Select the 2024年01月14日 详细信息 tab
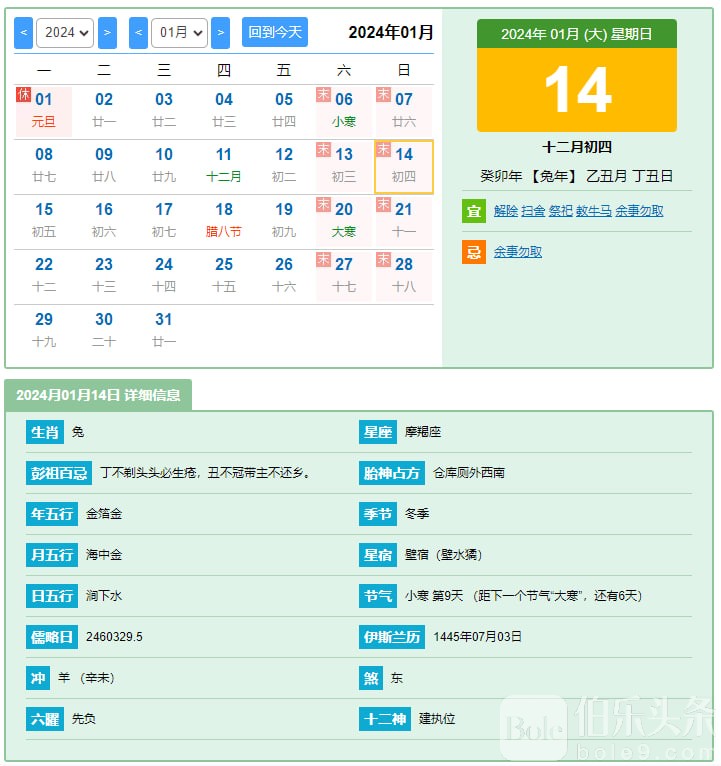This screenshot has height=766, width=721. tap(98, 395)
